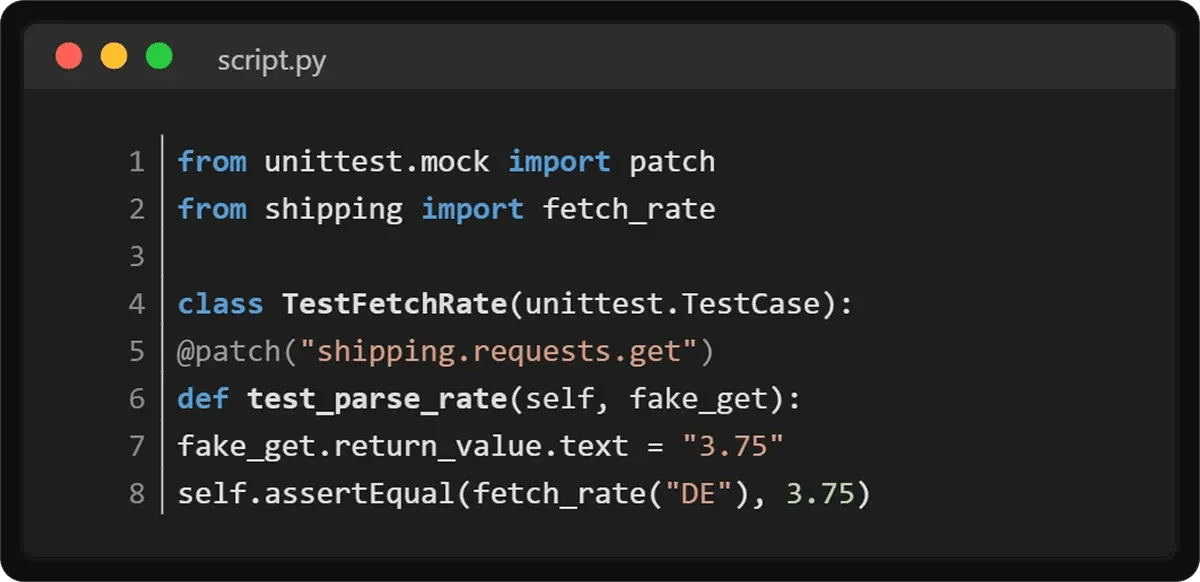Click the word patch on line 1
Screen dimensions: 1200x582
click(672, 162)
